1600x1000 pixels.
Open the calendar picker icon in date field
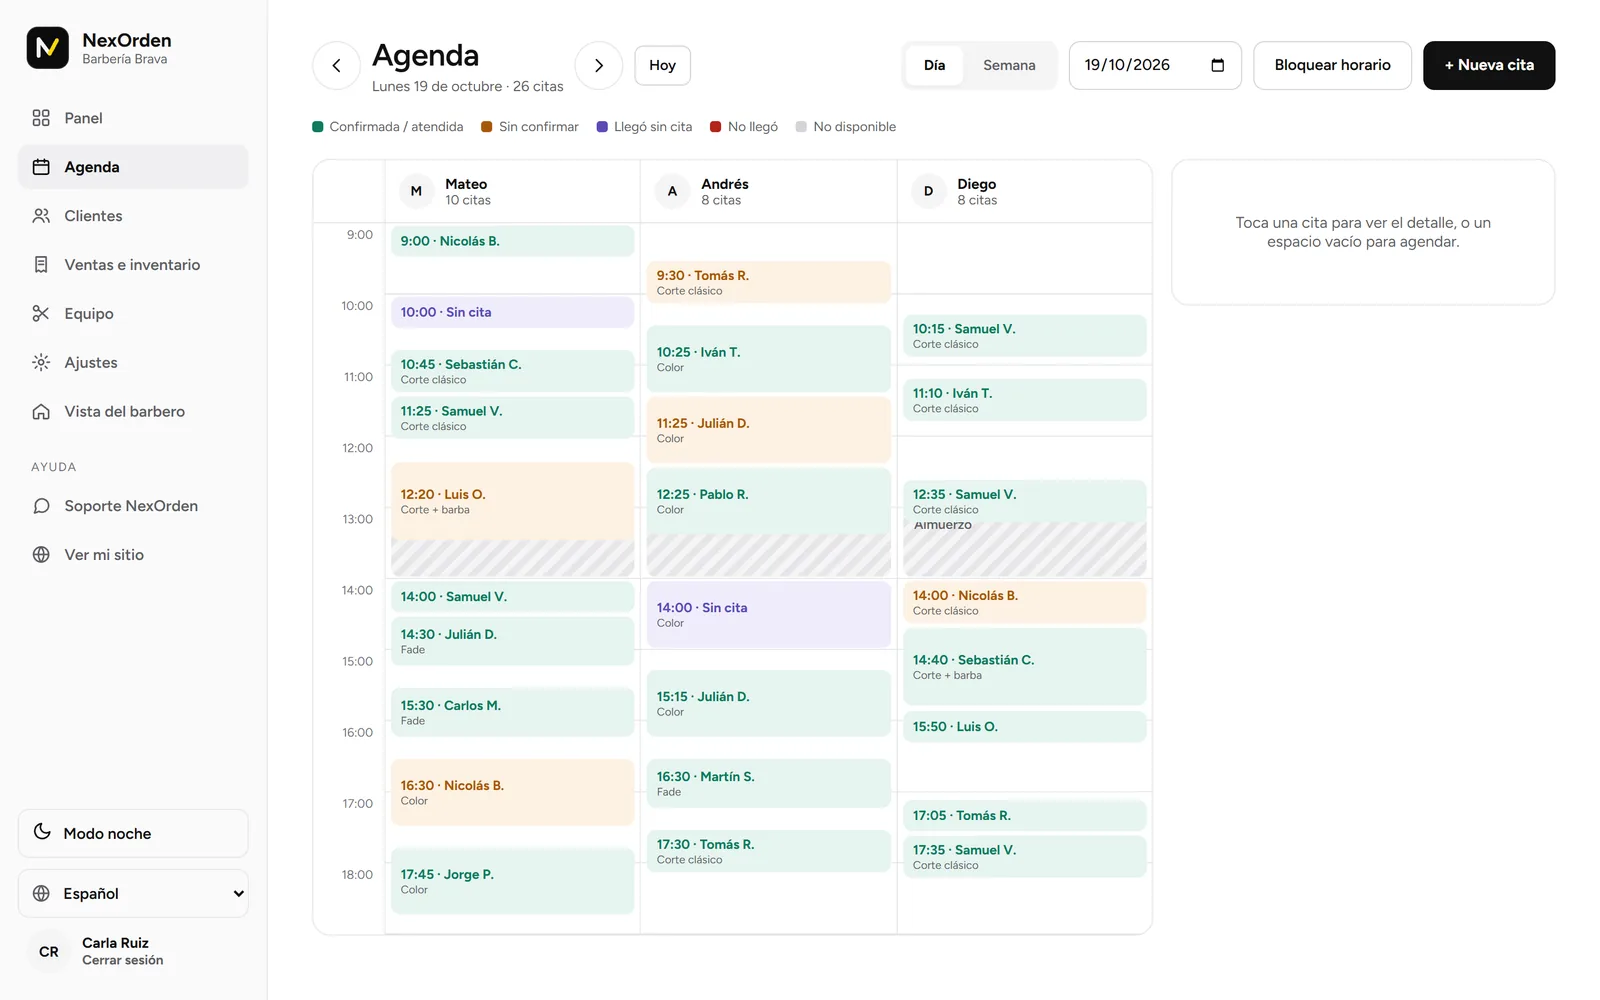pos(1217,65)
